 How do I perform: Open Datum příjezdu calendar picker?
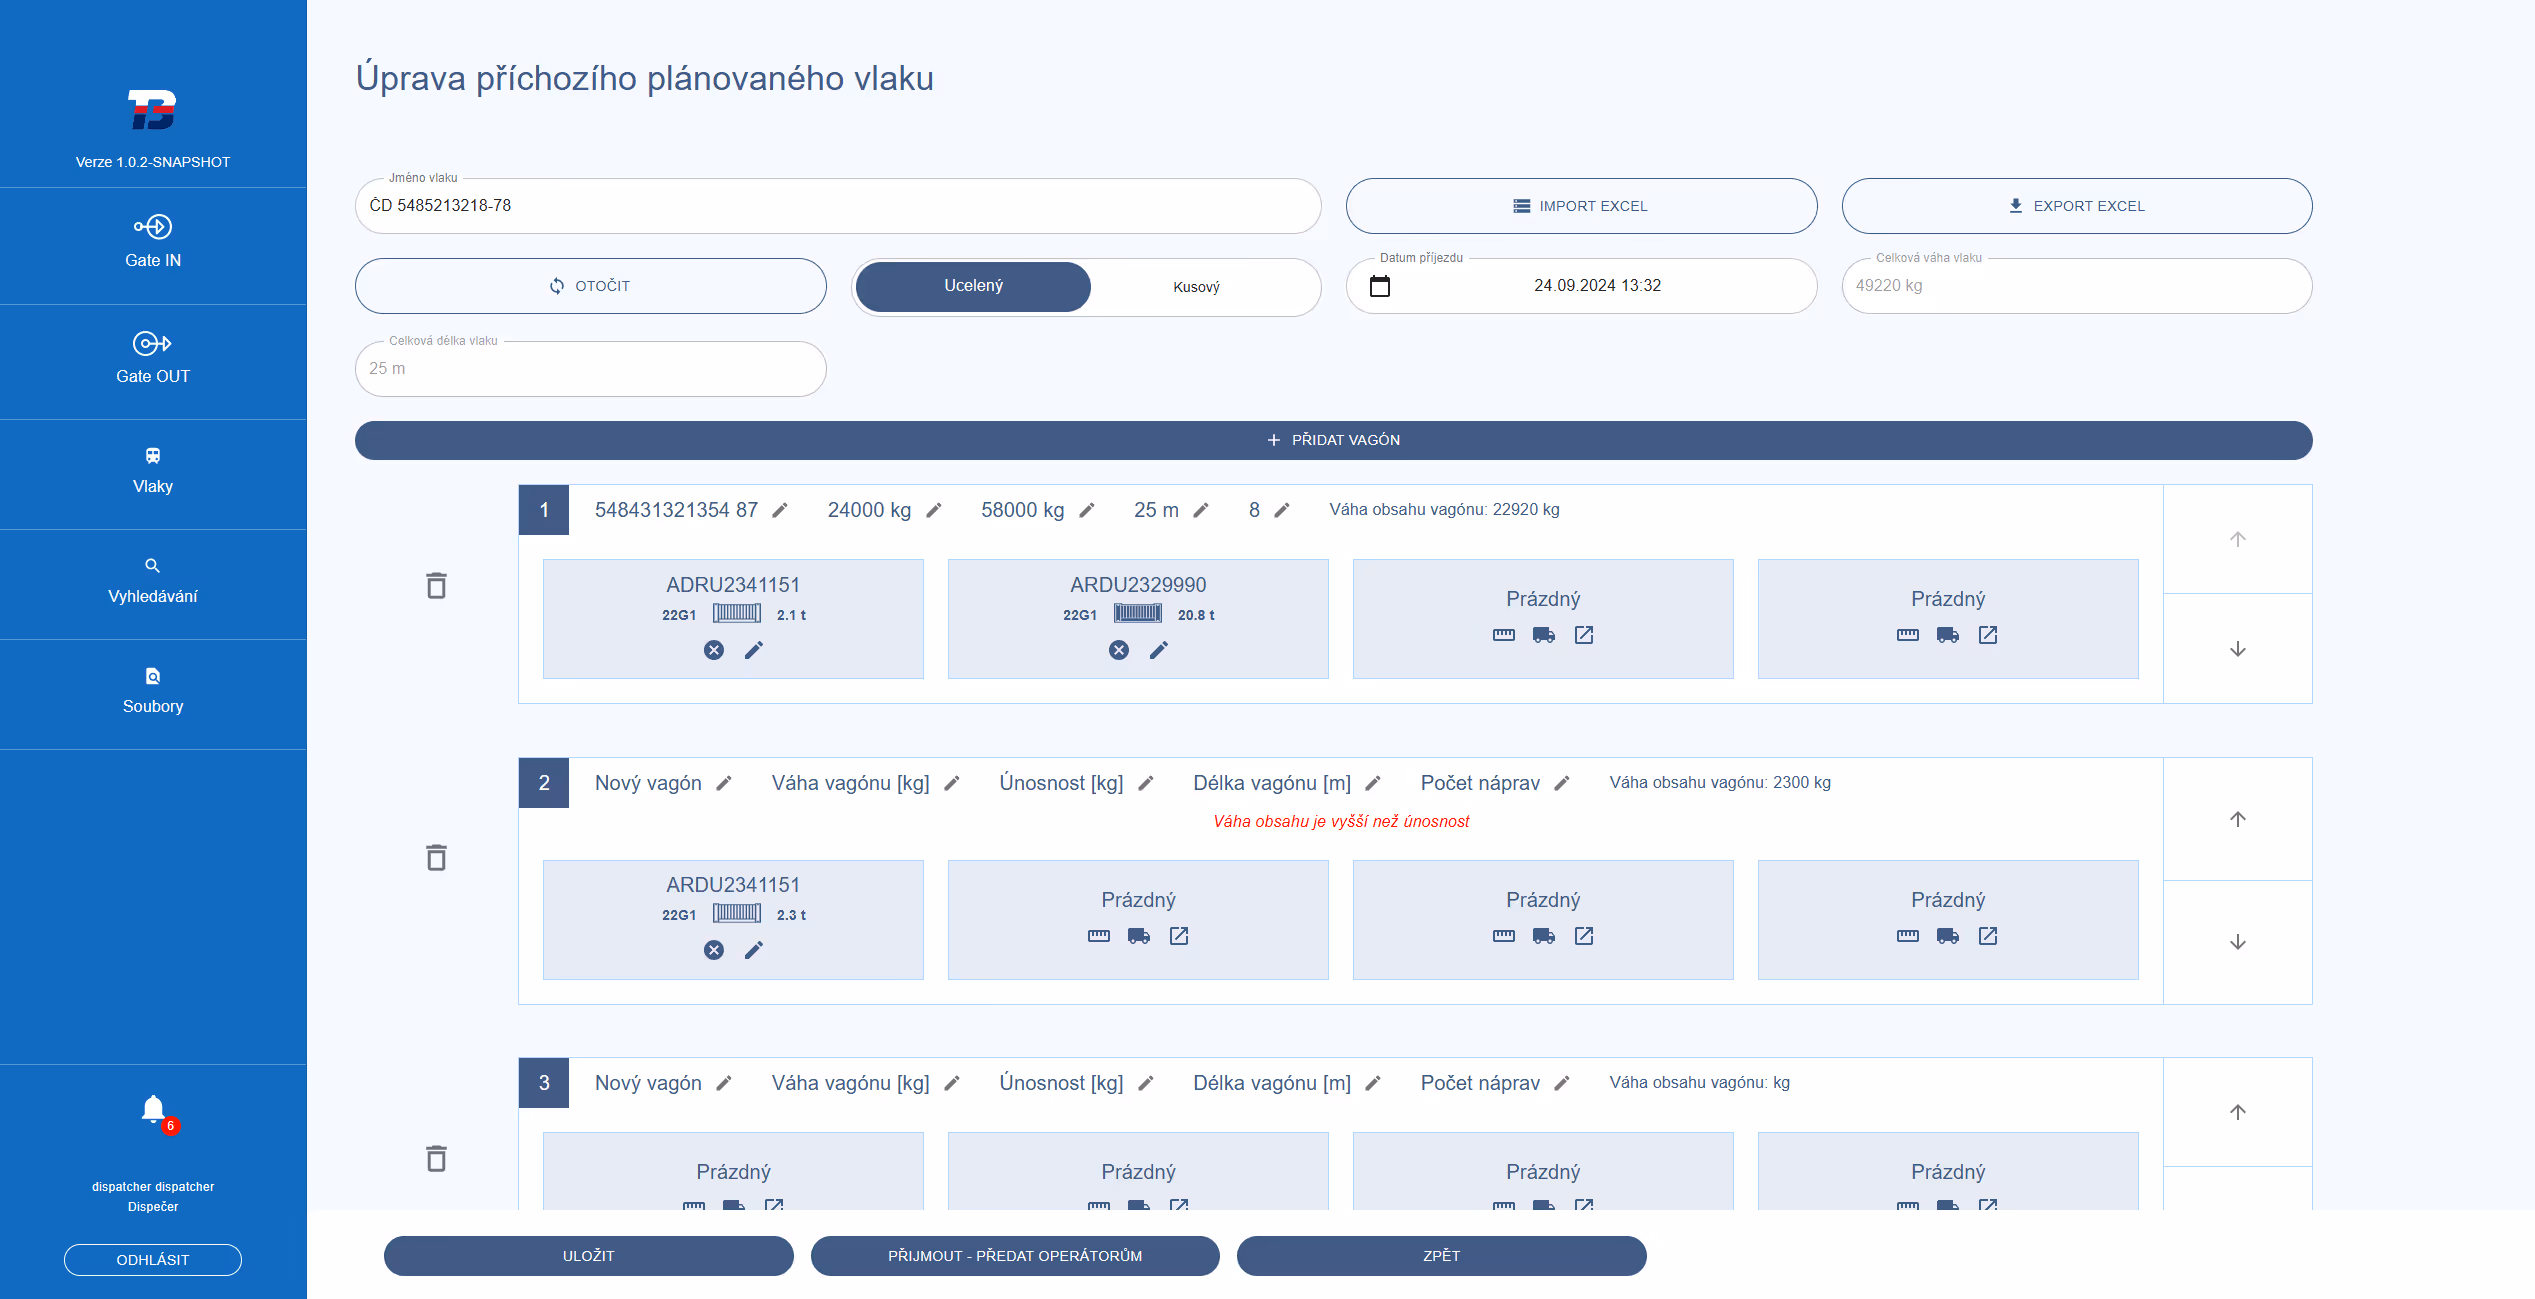coord(1381,286)
